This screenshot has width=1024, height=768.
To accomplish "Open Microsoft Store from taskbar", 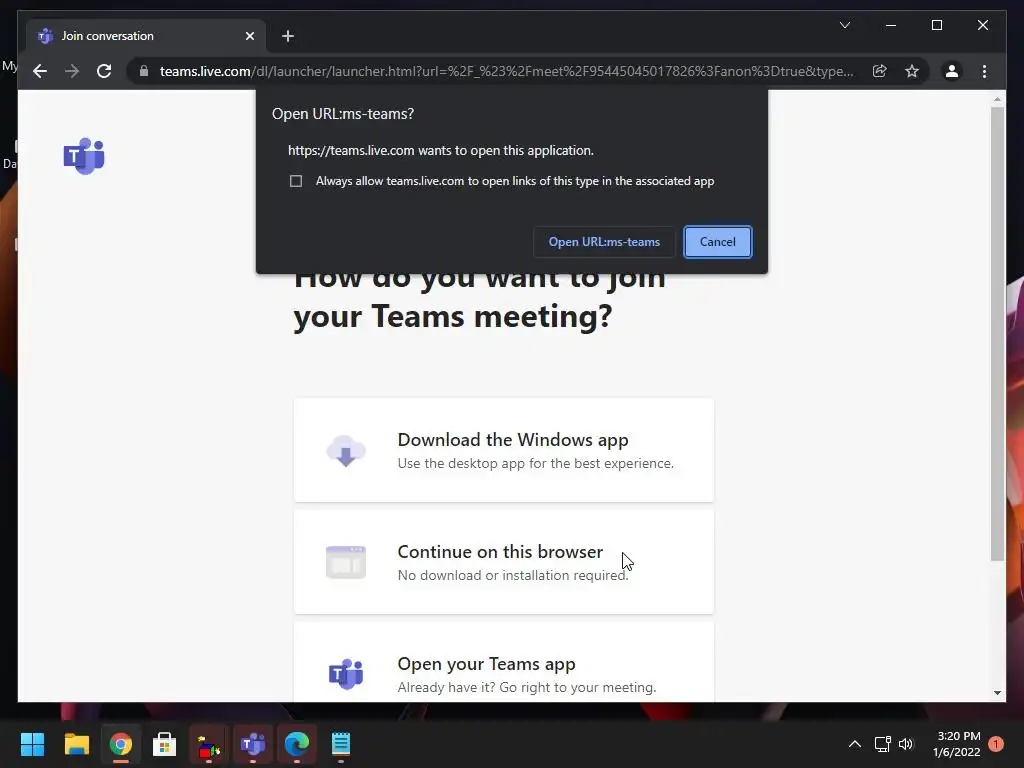I will click(164, 744).
